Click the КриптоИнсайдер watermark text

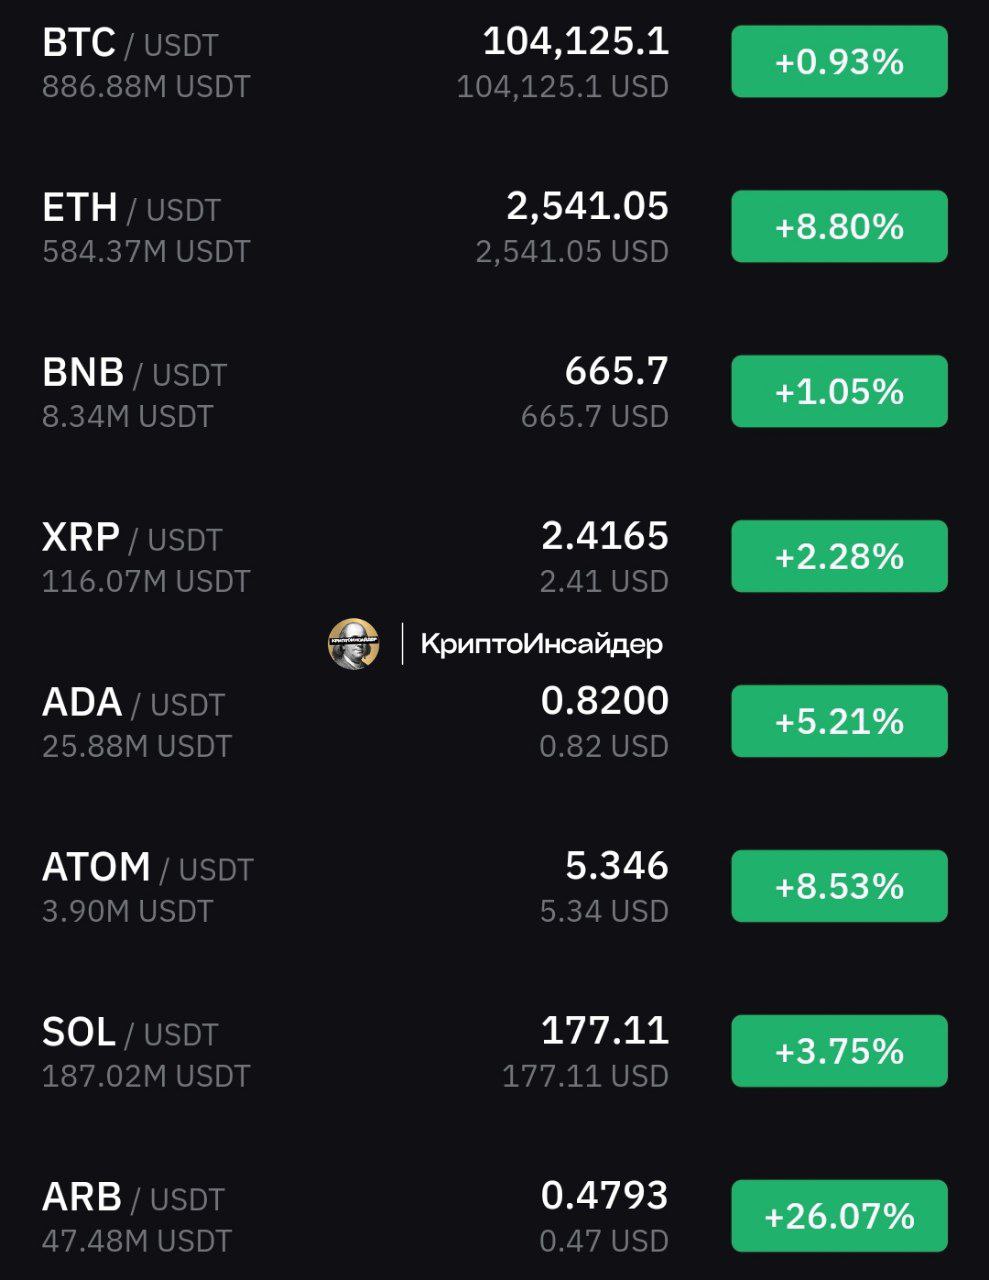[541, 644]
